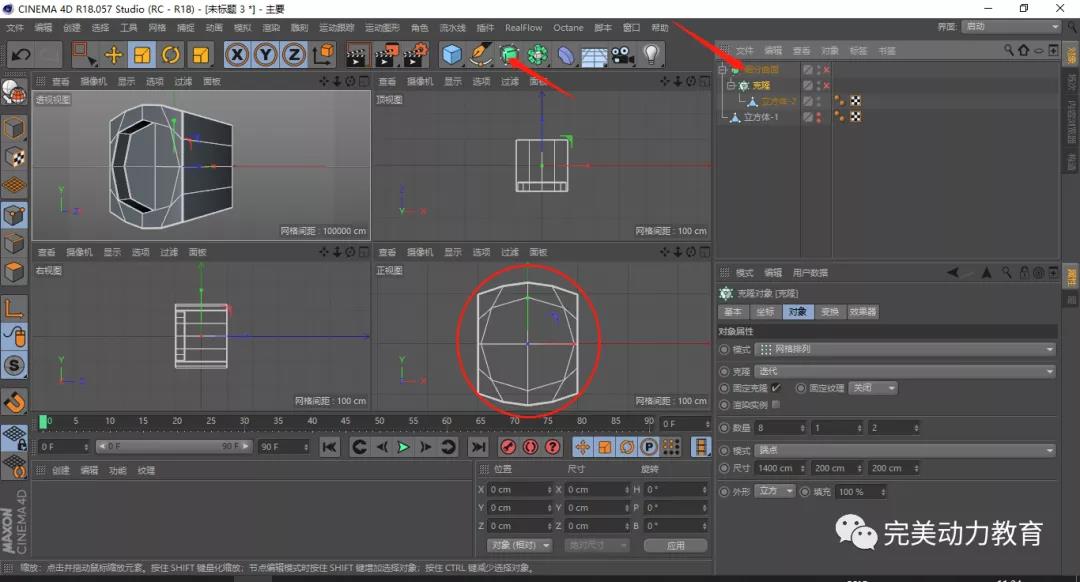
Task: Add a Light object
Action: [x=652, y=54]
